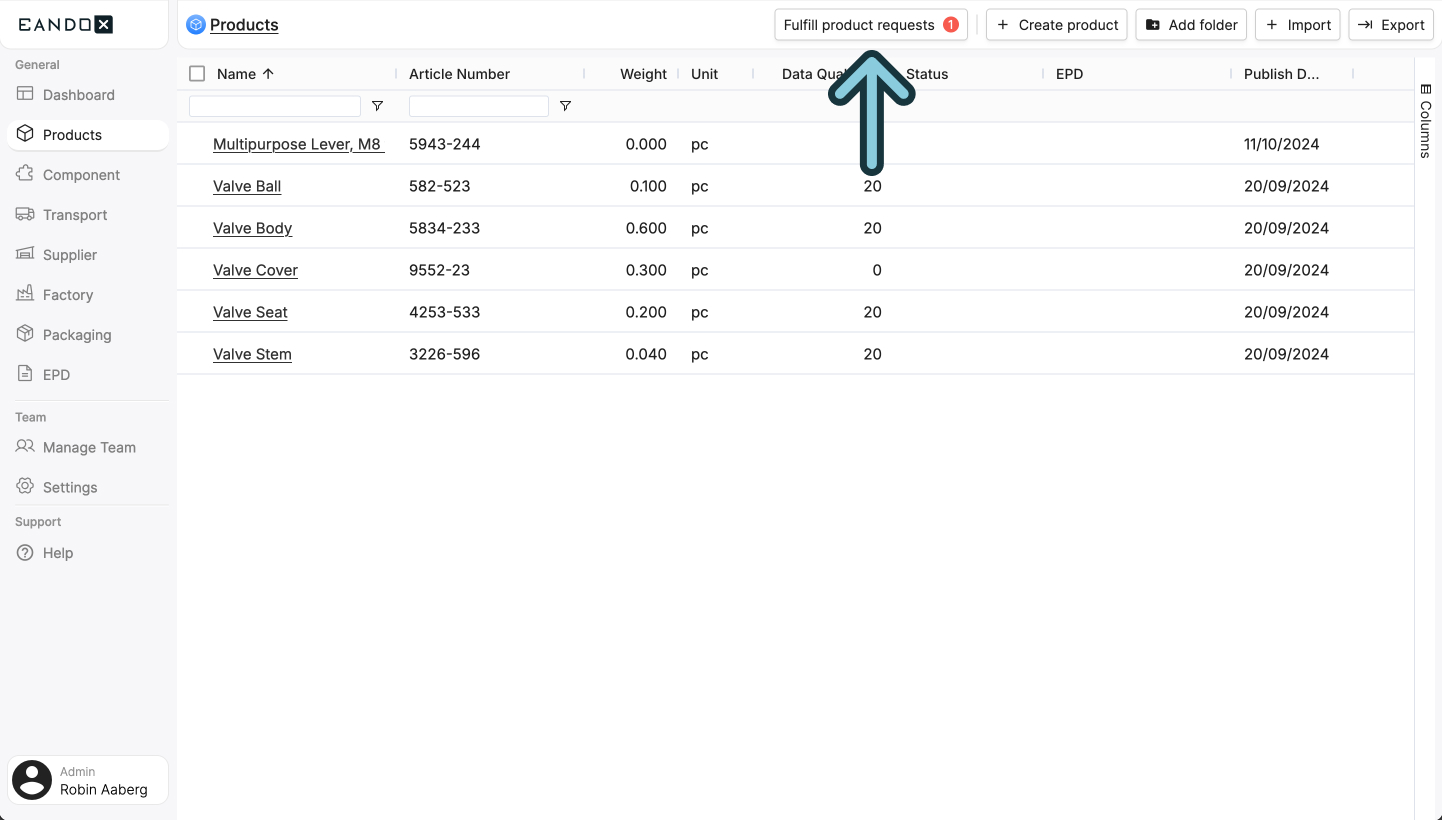The height and width of the screenshot is (820, 1442).
Task: Expand the Robin Aaberg profile panel
Action: tap(87, 780)
